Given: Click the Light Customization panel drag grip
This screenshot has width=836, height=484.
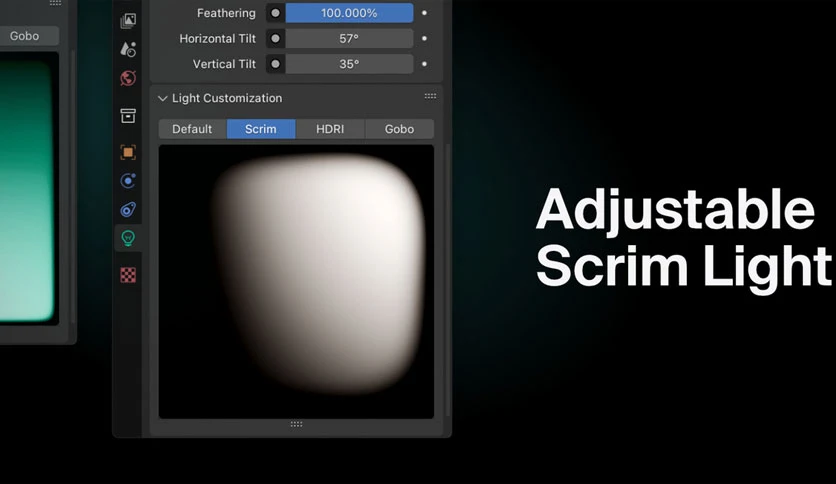Looking at the screenshot, I should (x=430, y=96).
